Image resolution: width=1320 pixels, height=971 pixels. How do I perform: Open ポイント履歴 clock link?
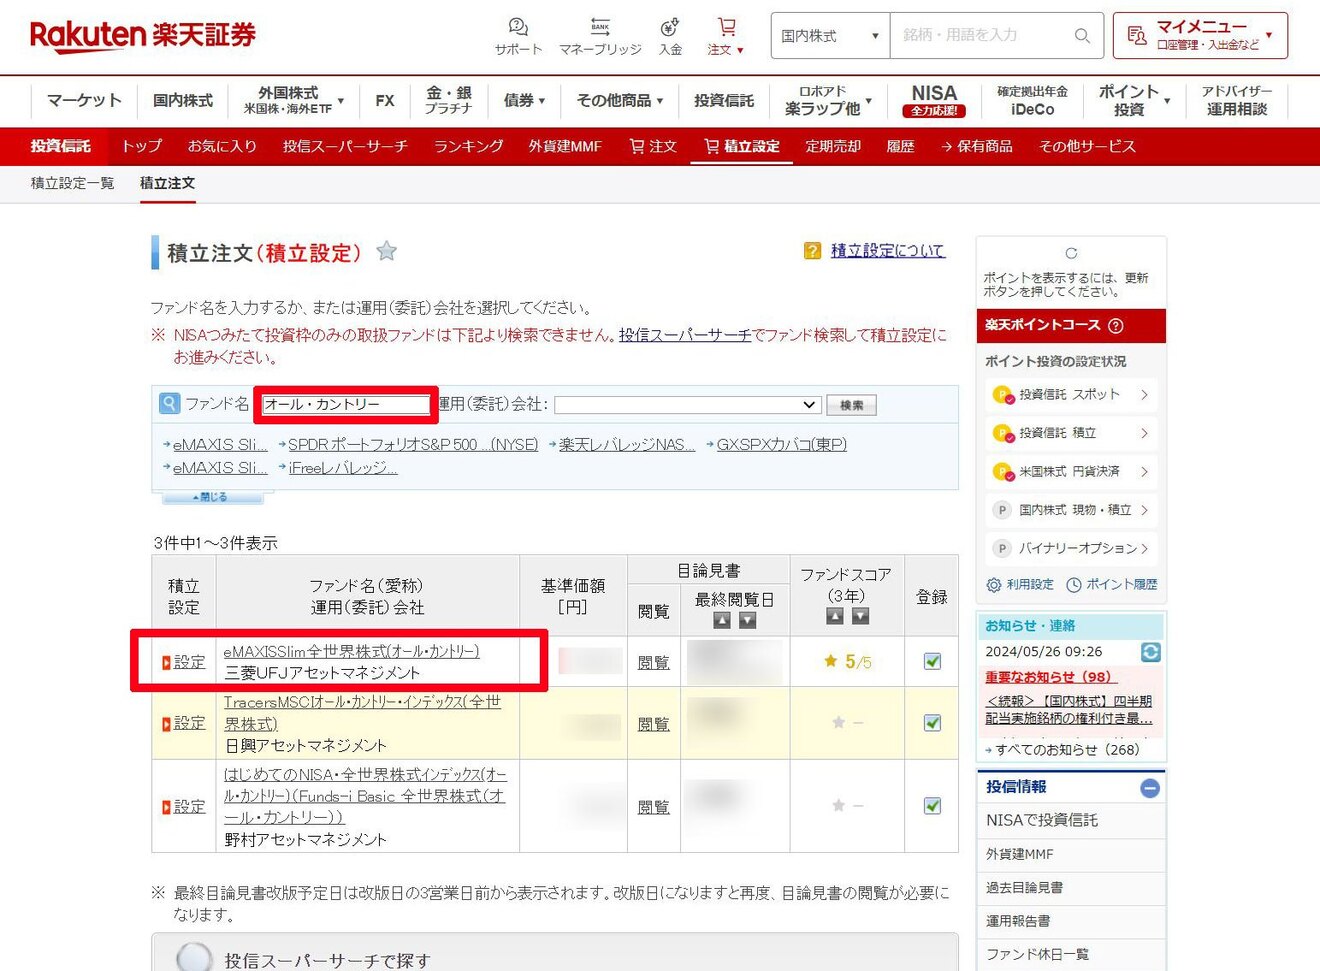(1112, 585)
